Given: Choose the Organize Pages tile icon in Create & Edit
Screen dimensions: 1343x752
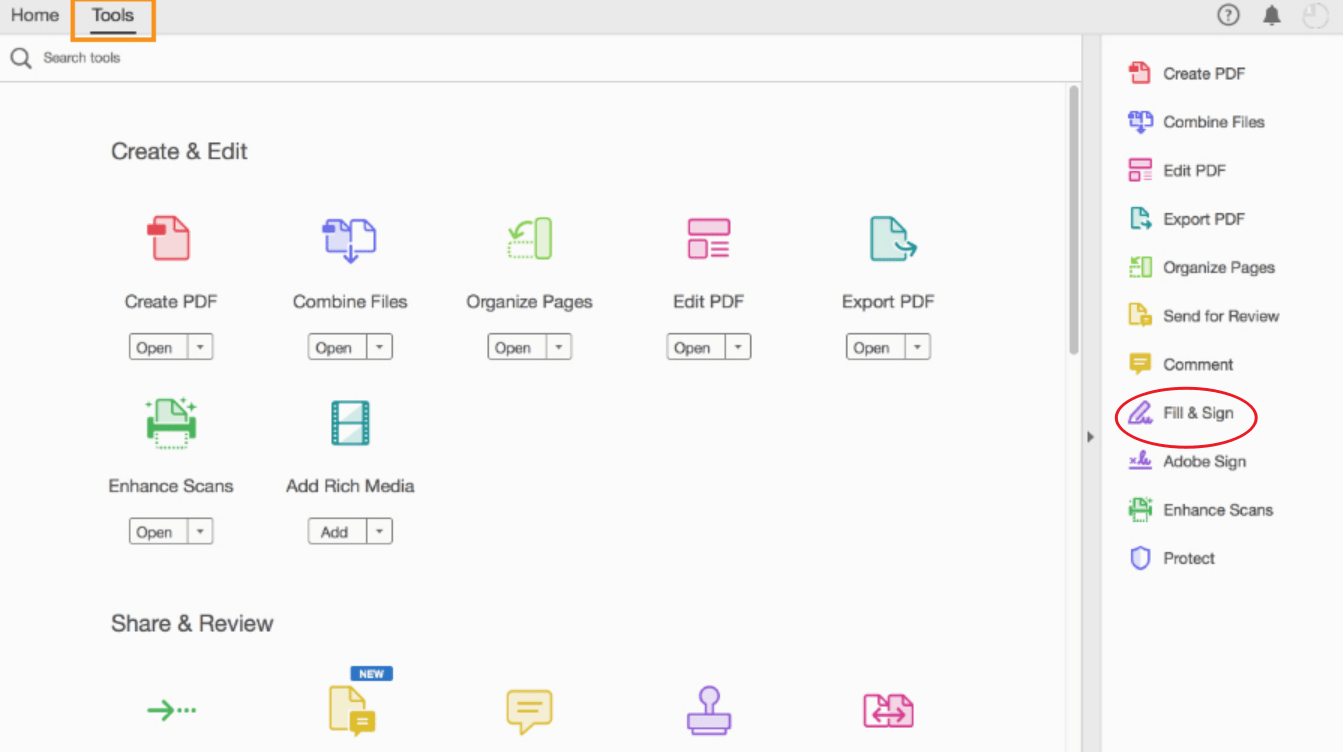Looking at the screenshot, I should (x=529, y=238).
